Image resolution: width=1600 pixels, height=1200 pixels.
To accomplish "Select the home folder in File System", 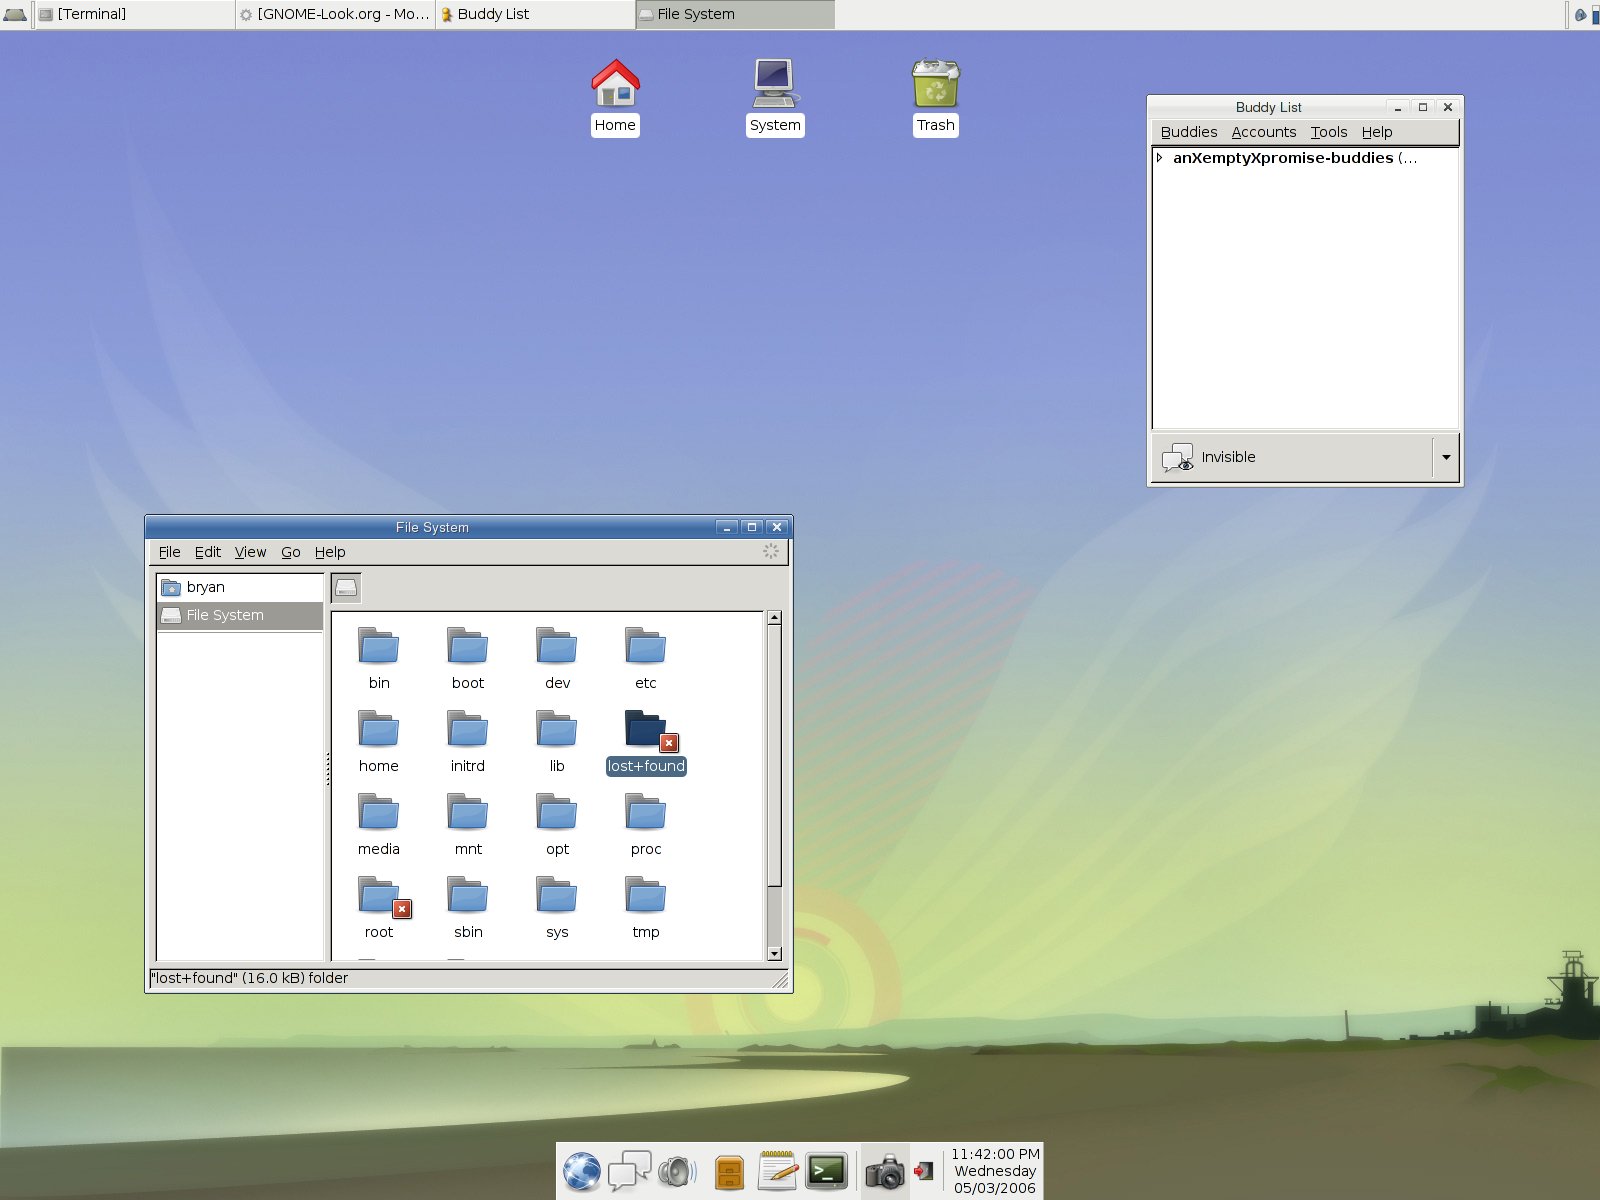I will (379, 742).
